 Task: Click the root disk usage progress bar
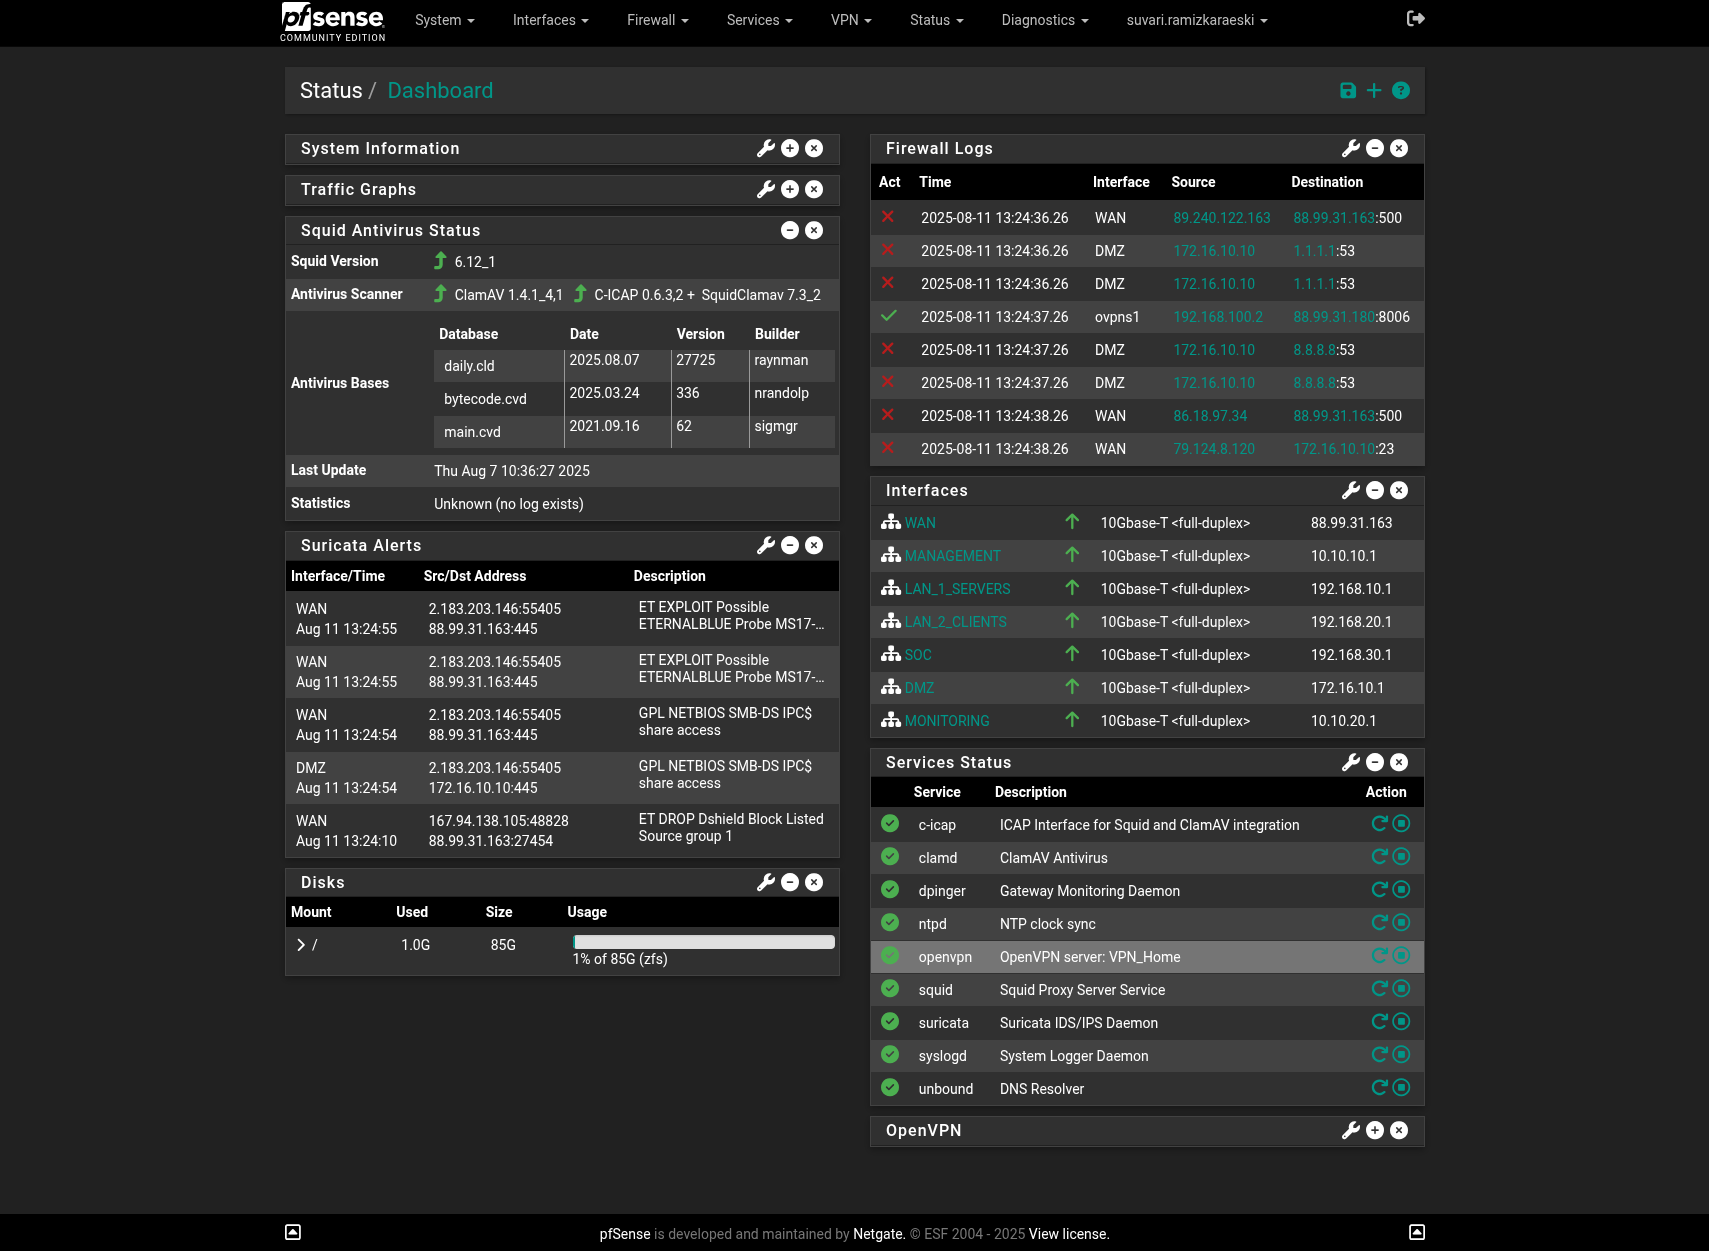(703, 942)
